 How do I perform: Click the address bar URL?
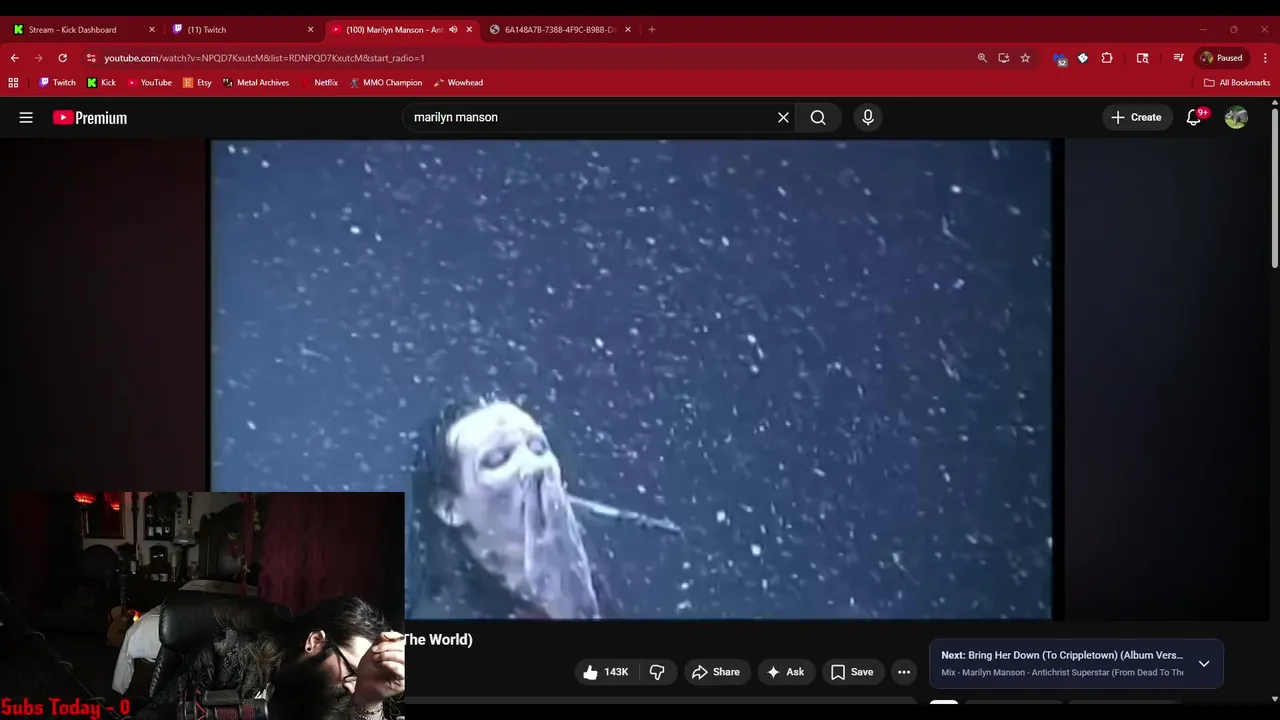264,58
